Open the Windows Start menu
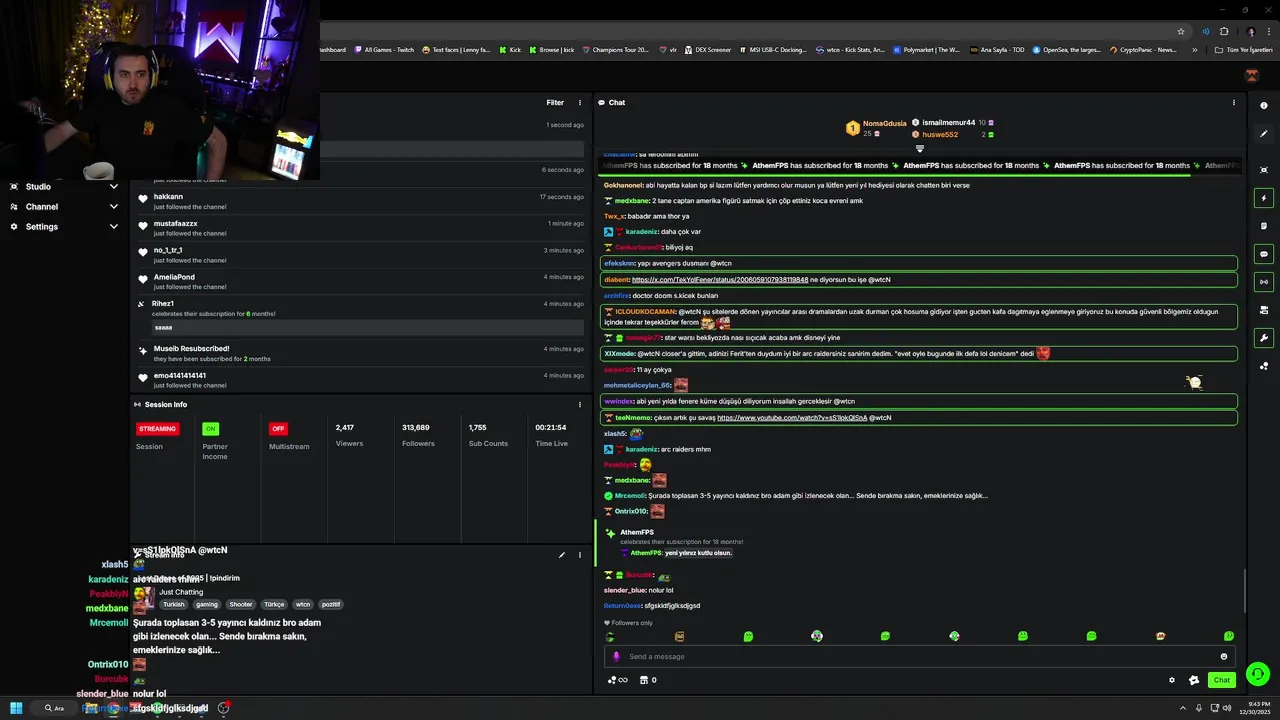The height and width of the screenshot is (720, 1280). coord(16,708)
